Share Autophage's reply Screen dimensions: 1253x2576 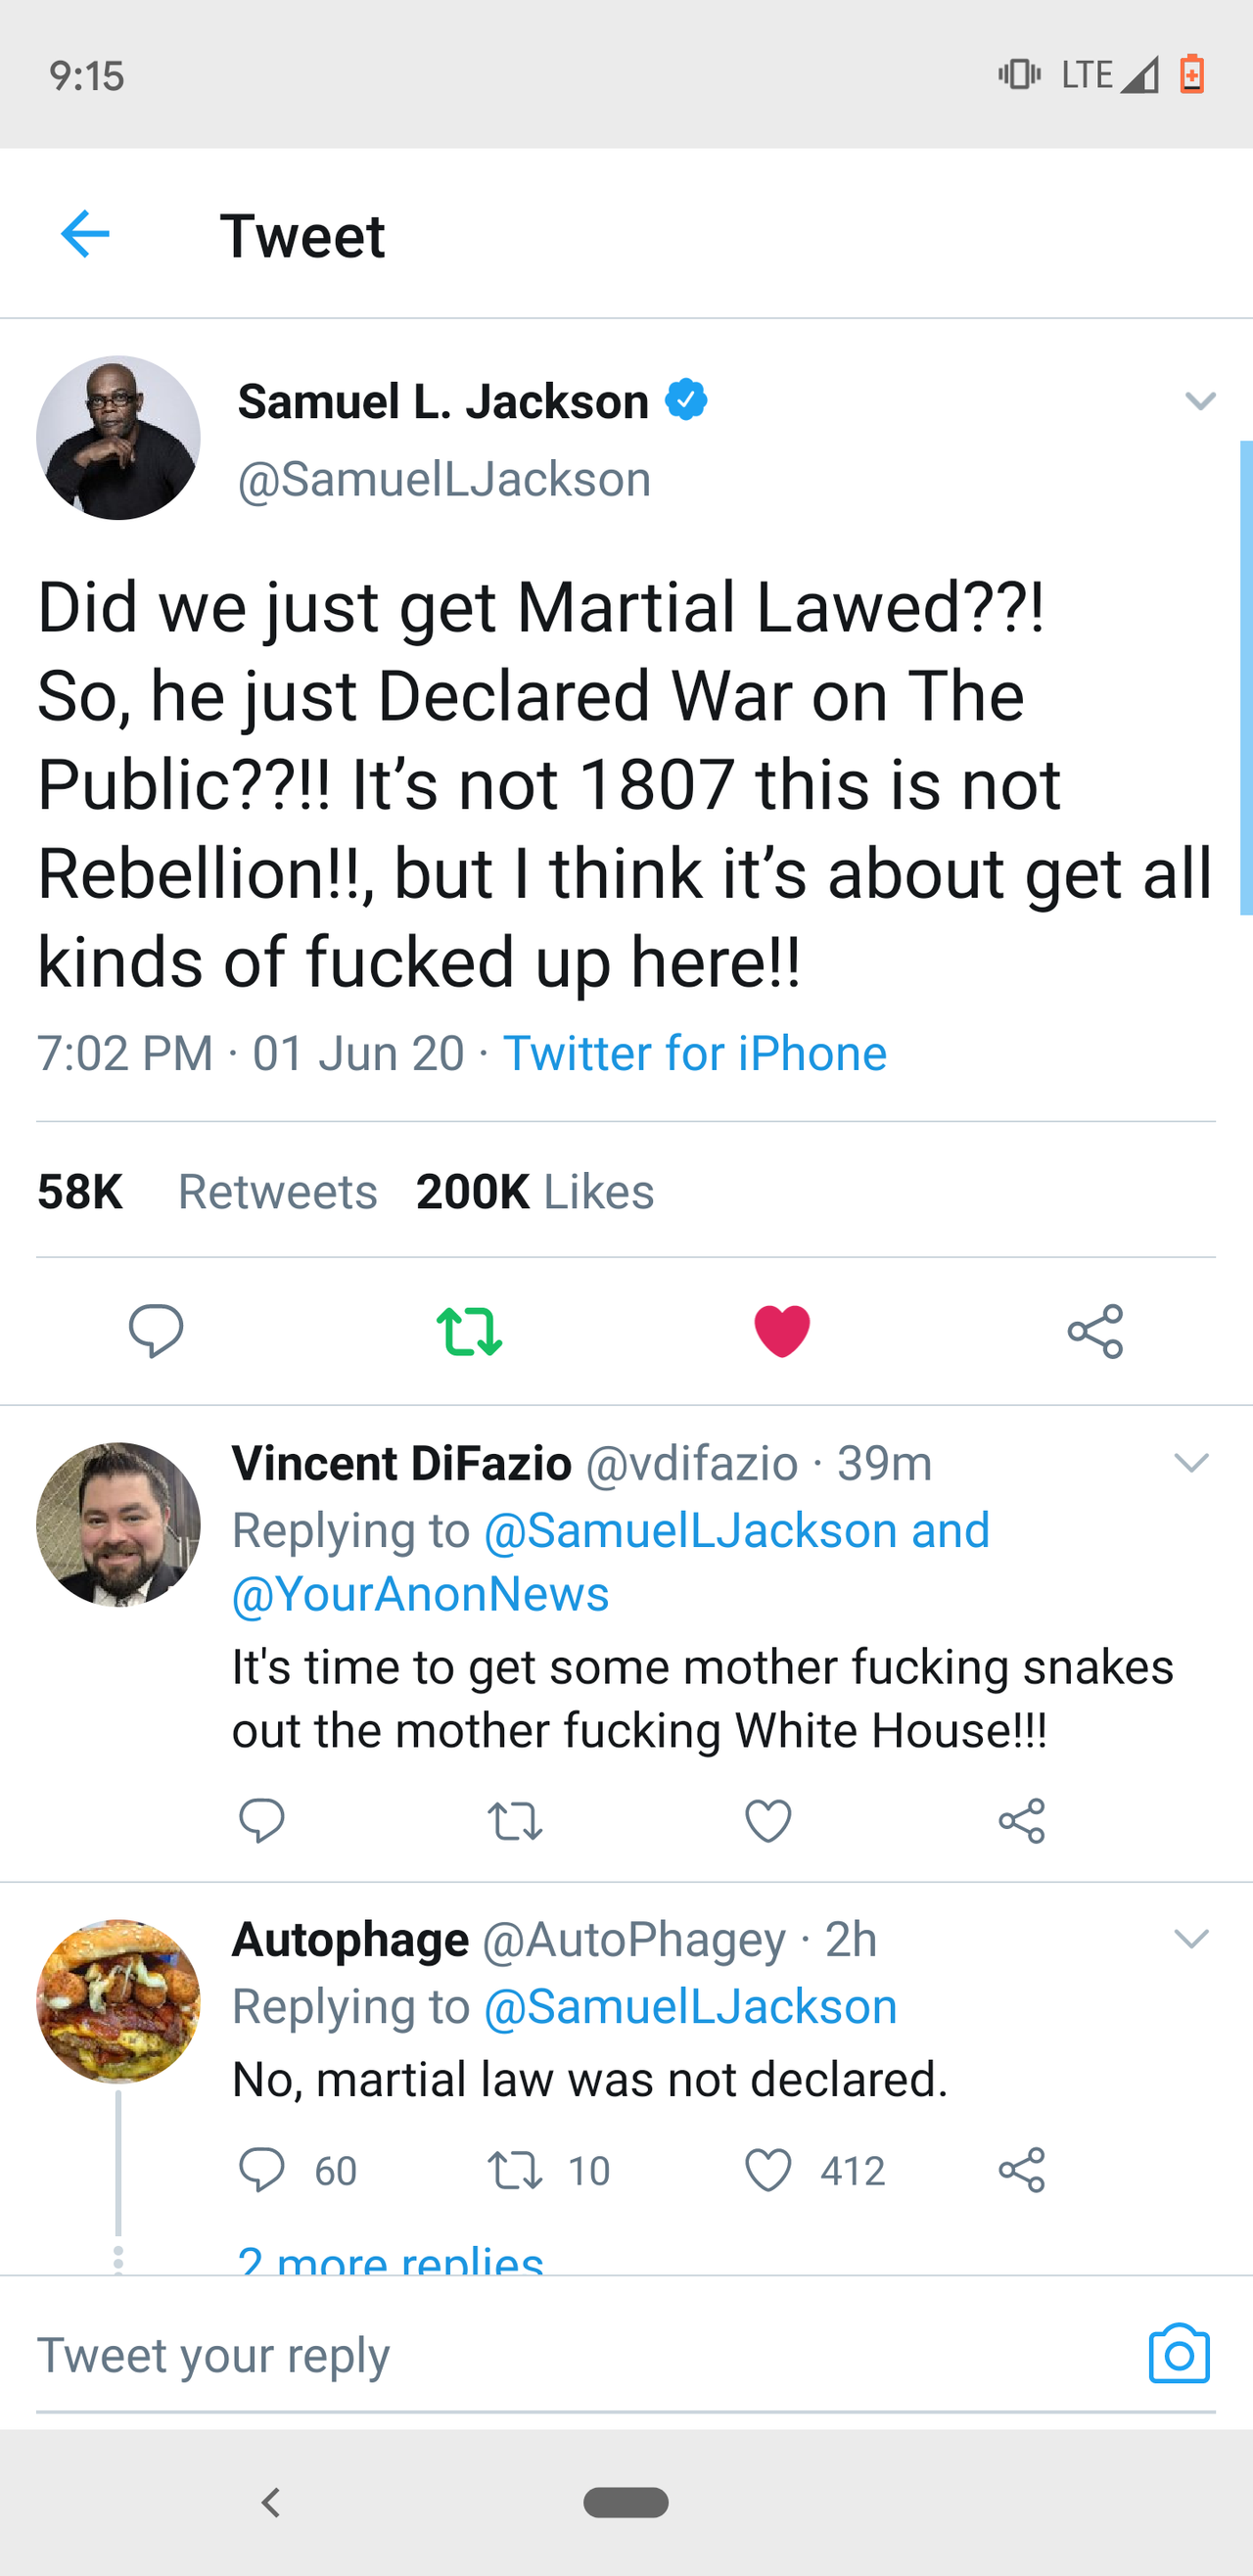click(1021, 2171)
